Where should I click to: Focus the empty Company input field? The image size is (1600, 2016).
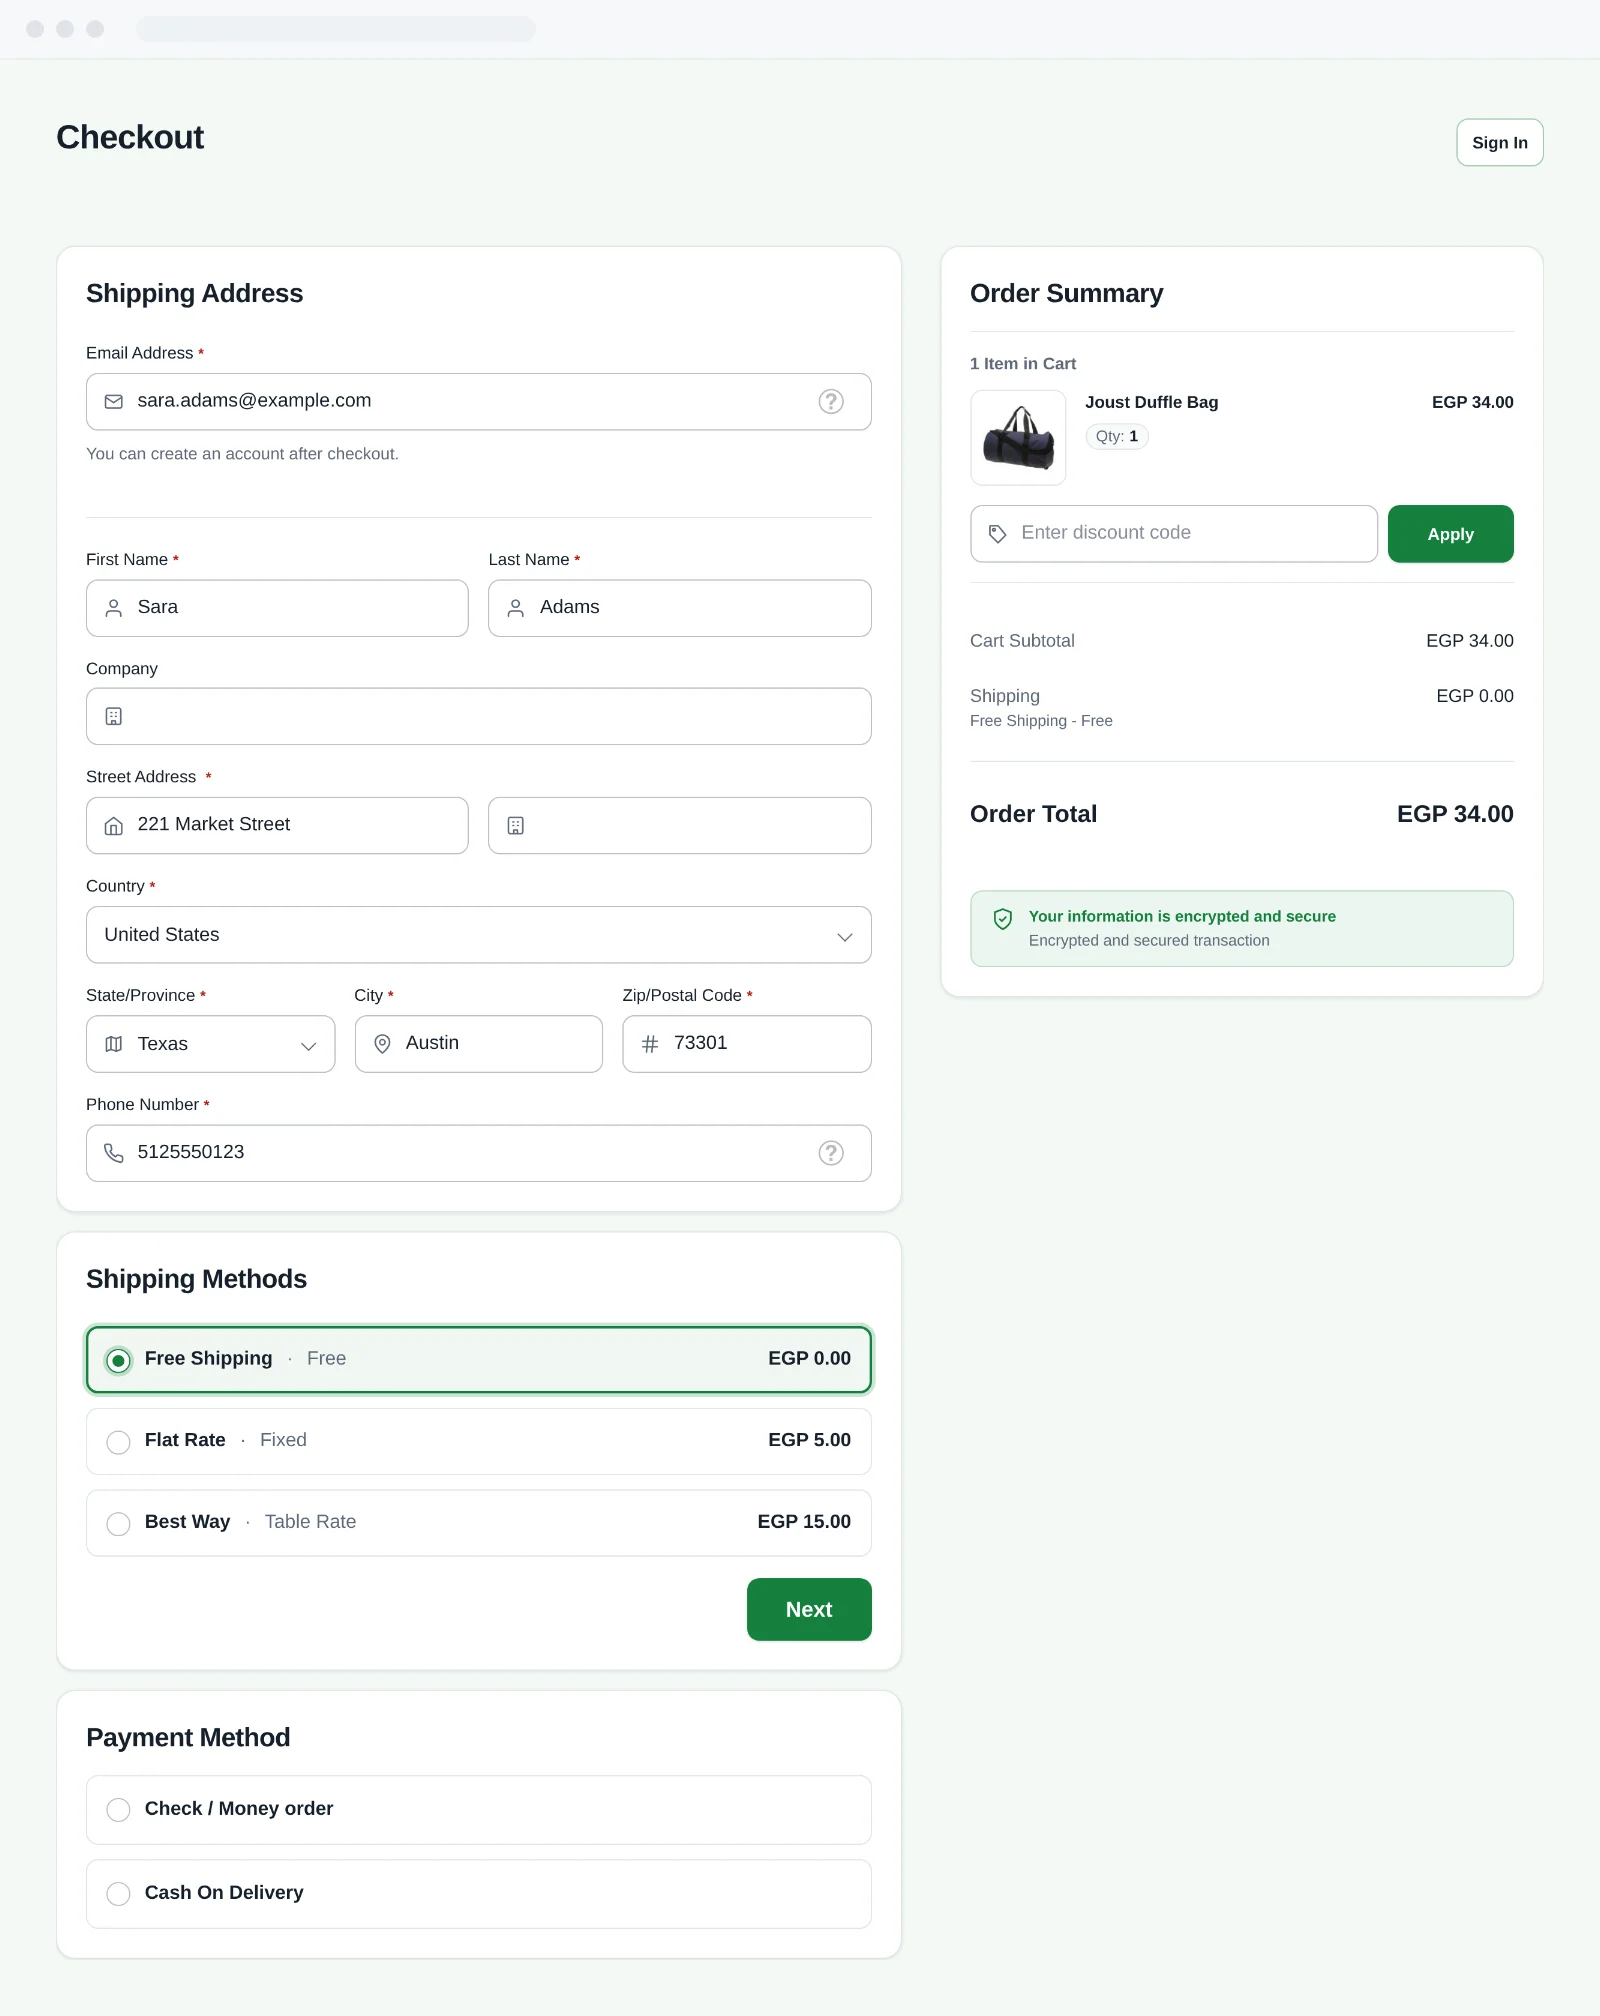tap(479, 716)
